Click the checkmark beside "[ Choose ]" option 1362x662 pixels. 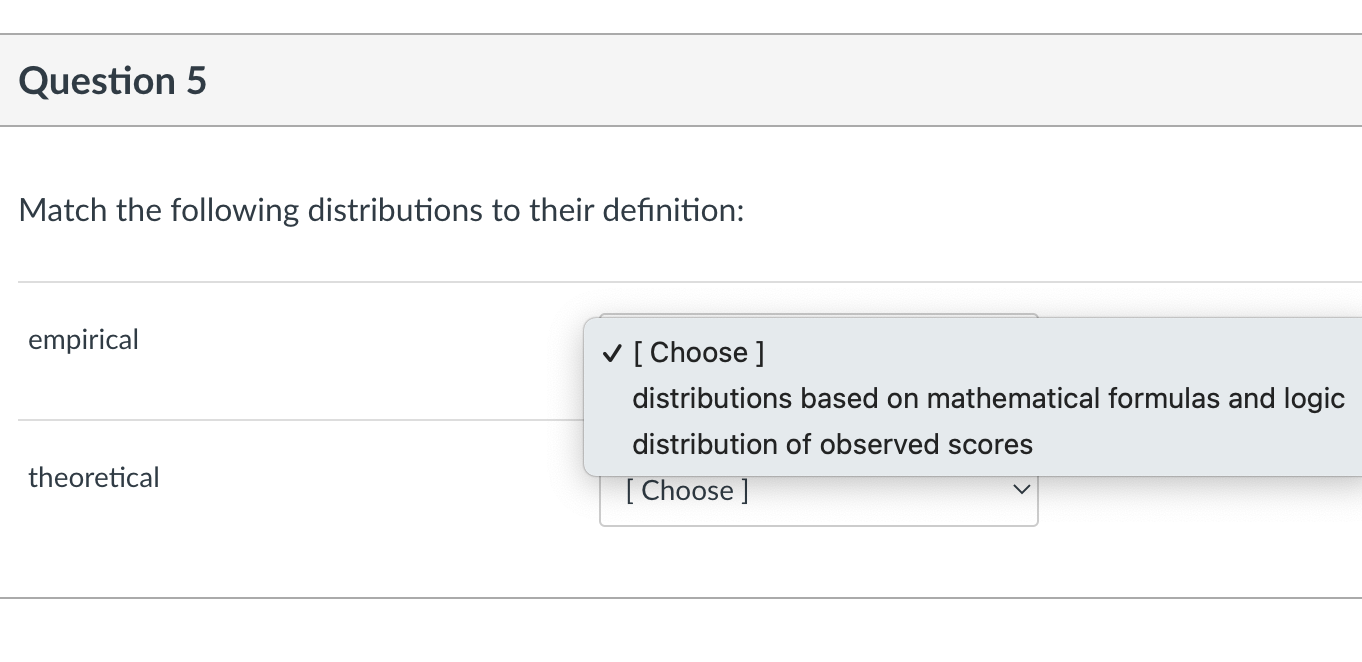pyautogui.click(x=611, y=353)
